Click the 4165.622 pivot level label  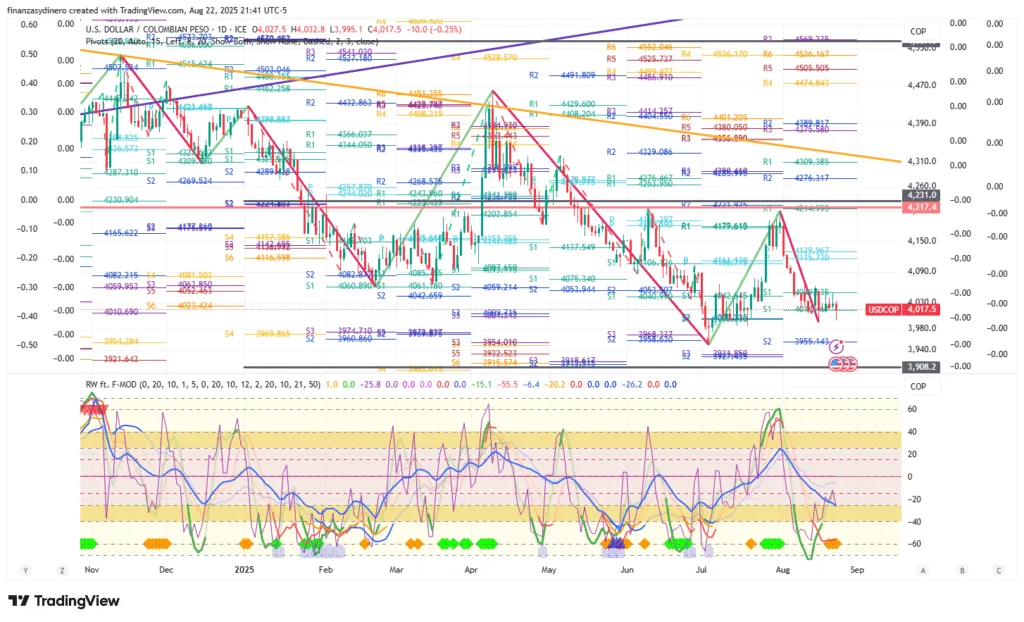121,233
